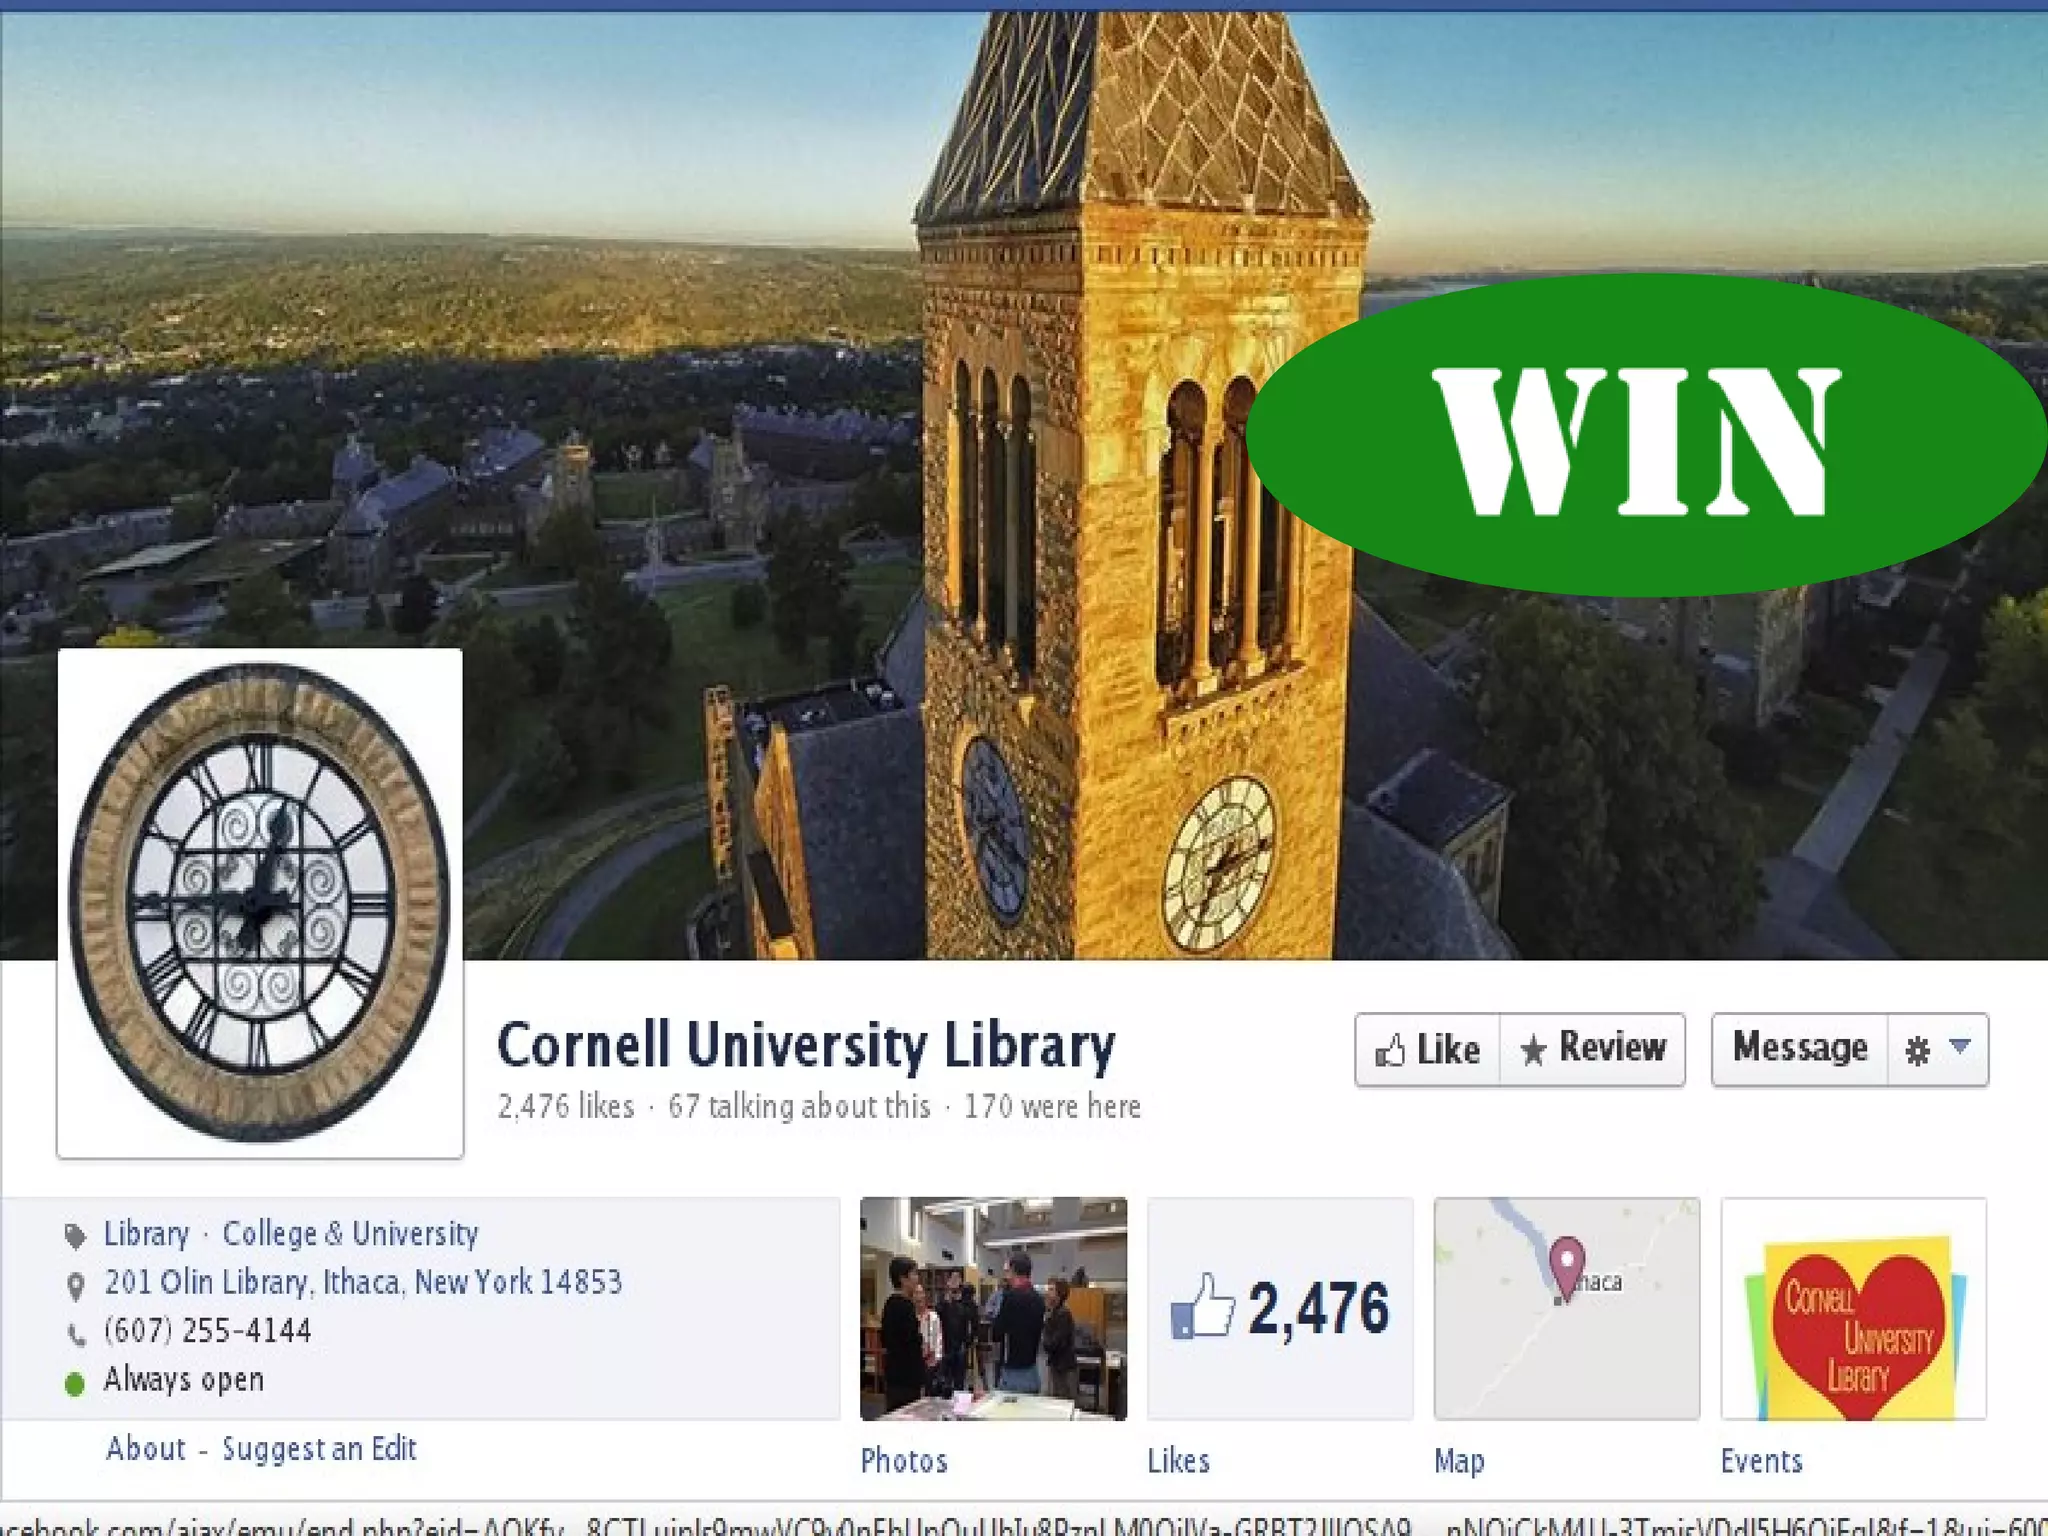Click the 2,476 thumbs-up likes tile
The image size is (2048, 1536).
pyautogui.click(x=1280, y=1308)
